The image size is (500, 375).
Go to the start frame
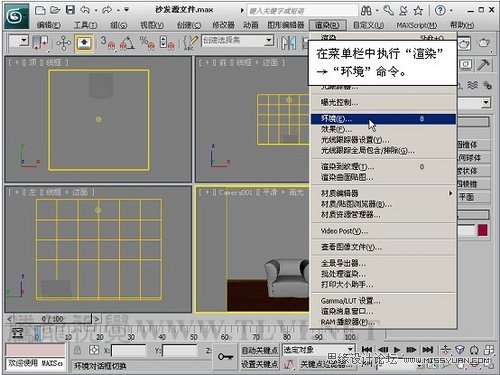[367, 350]
